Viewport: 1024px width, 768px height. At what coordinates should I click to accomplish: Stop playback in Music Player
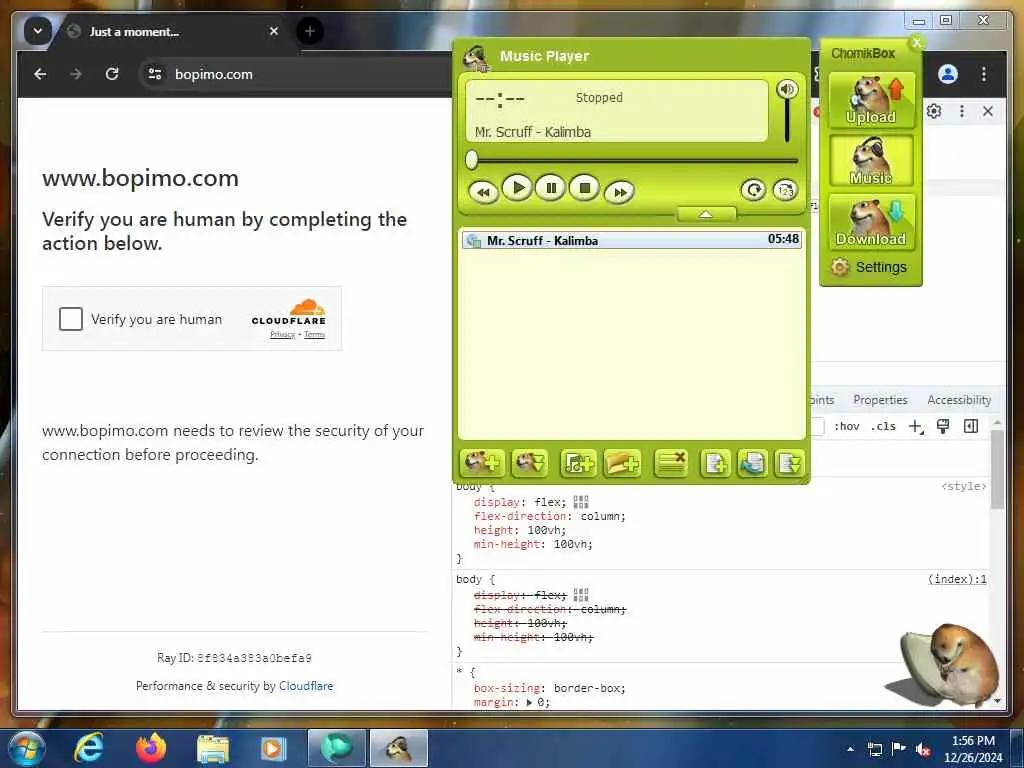point(584,189)
